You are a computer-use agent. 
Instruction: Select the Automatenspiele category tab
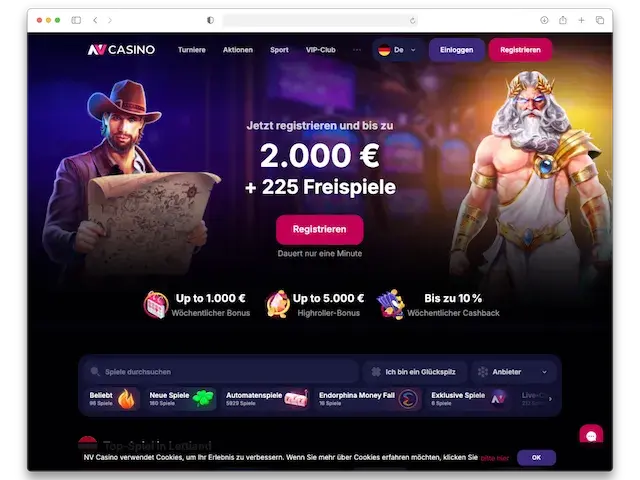click(266, 398)
